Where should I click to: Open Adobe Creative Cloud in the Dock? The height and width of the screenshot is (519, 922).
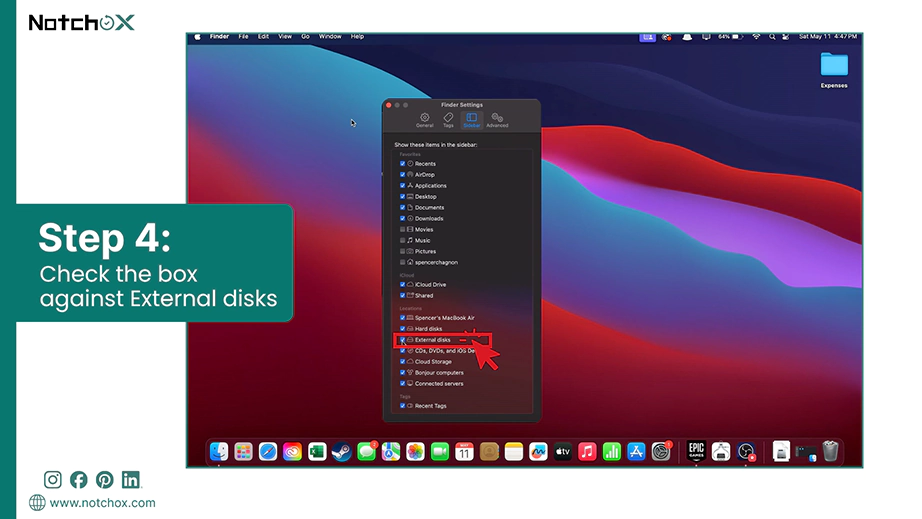click(292, 451)
